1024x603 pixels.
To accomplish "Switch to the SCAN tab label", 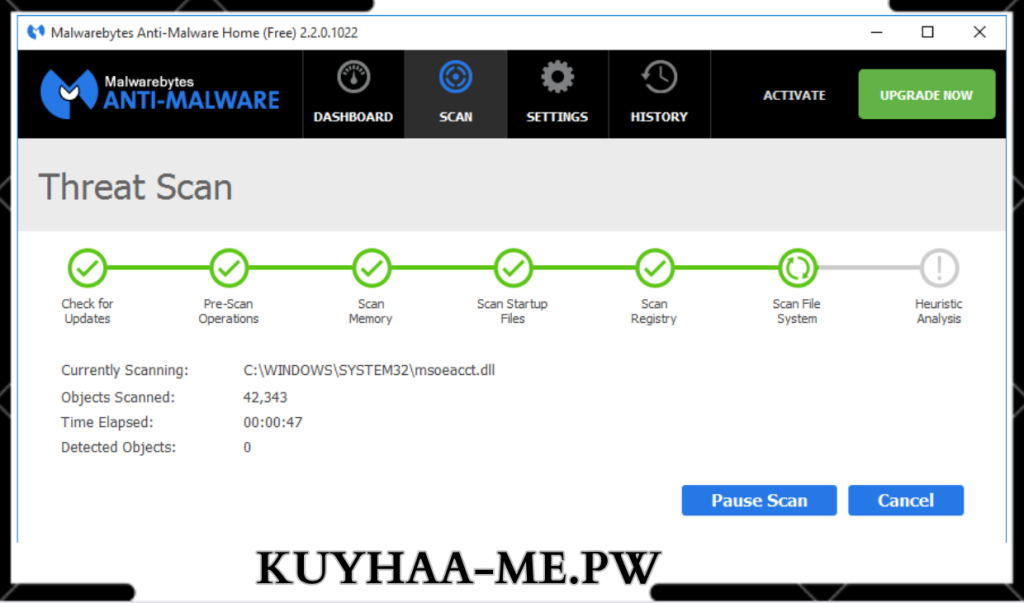I will pyautogui.click(x=455, y=117).
